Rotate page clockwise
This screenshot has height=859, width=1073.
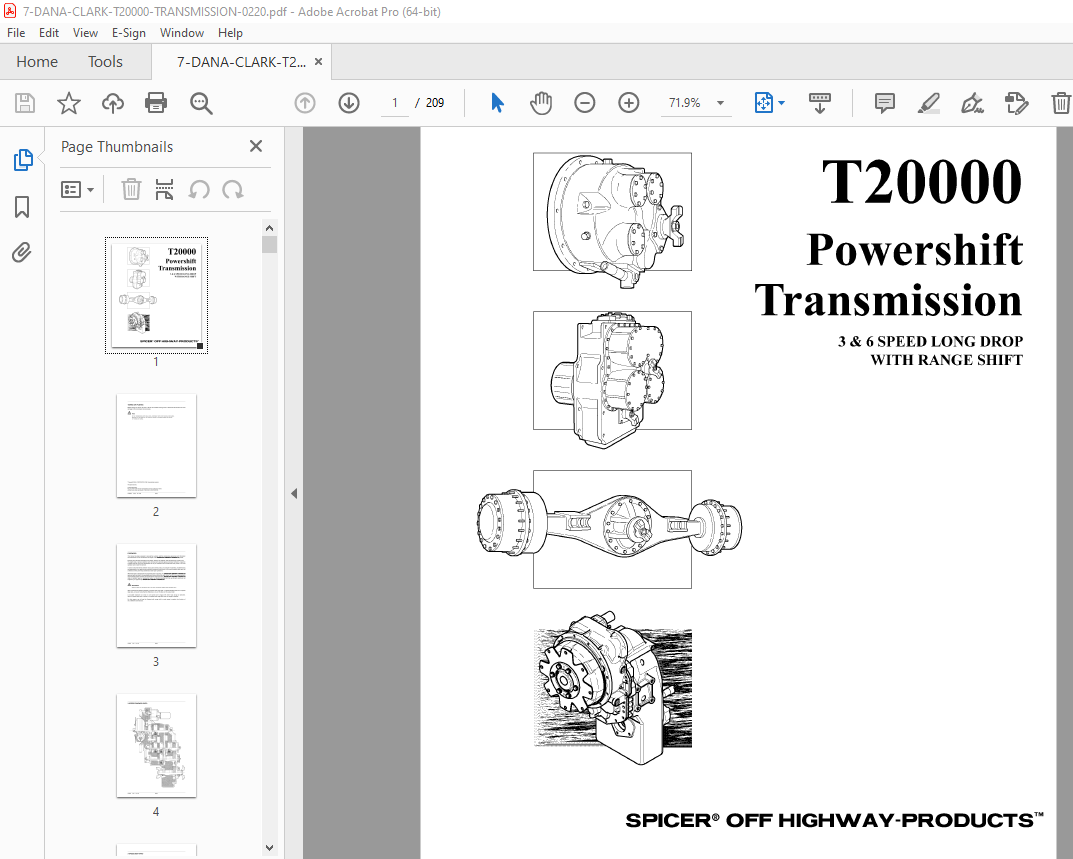233,190
